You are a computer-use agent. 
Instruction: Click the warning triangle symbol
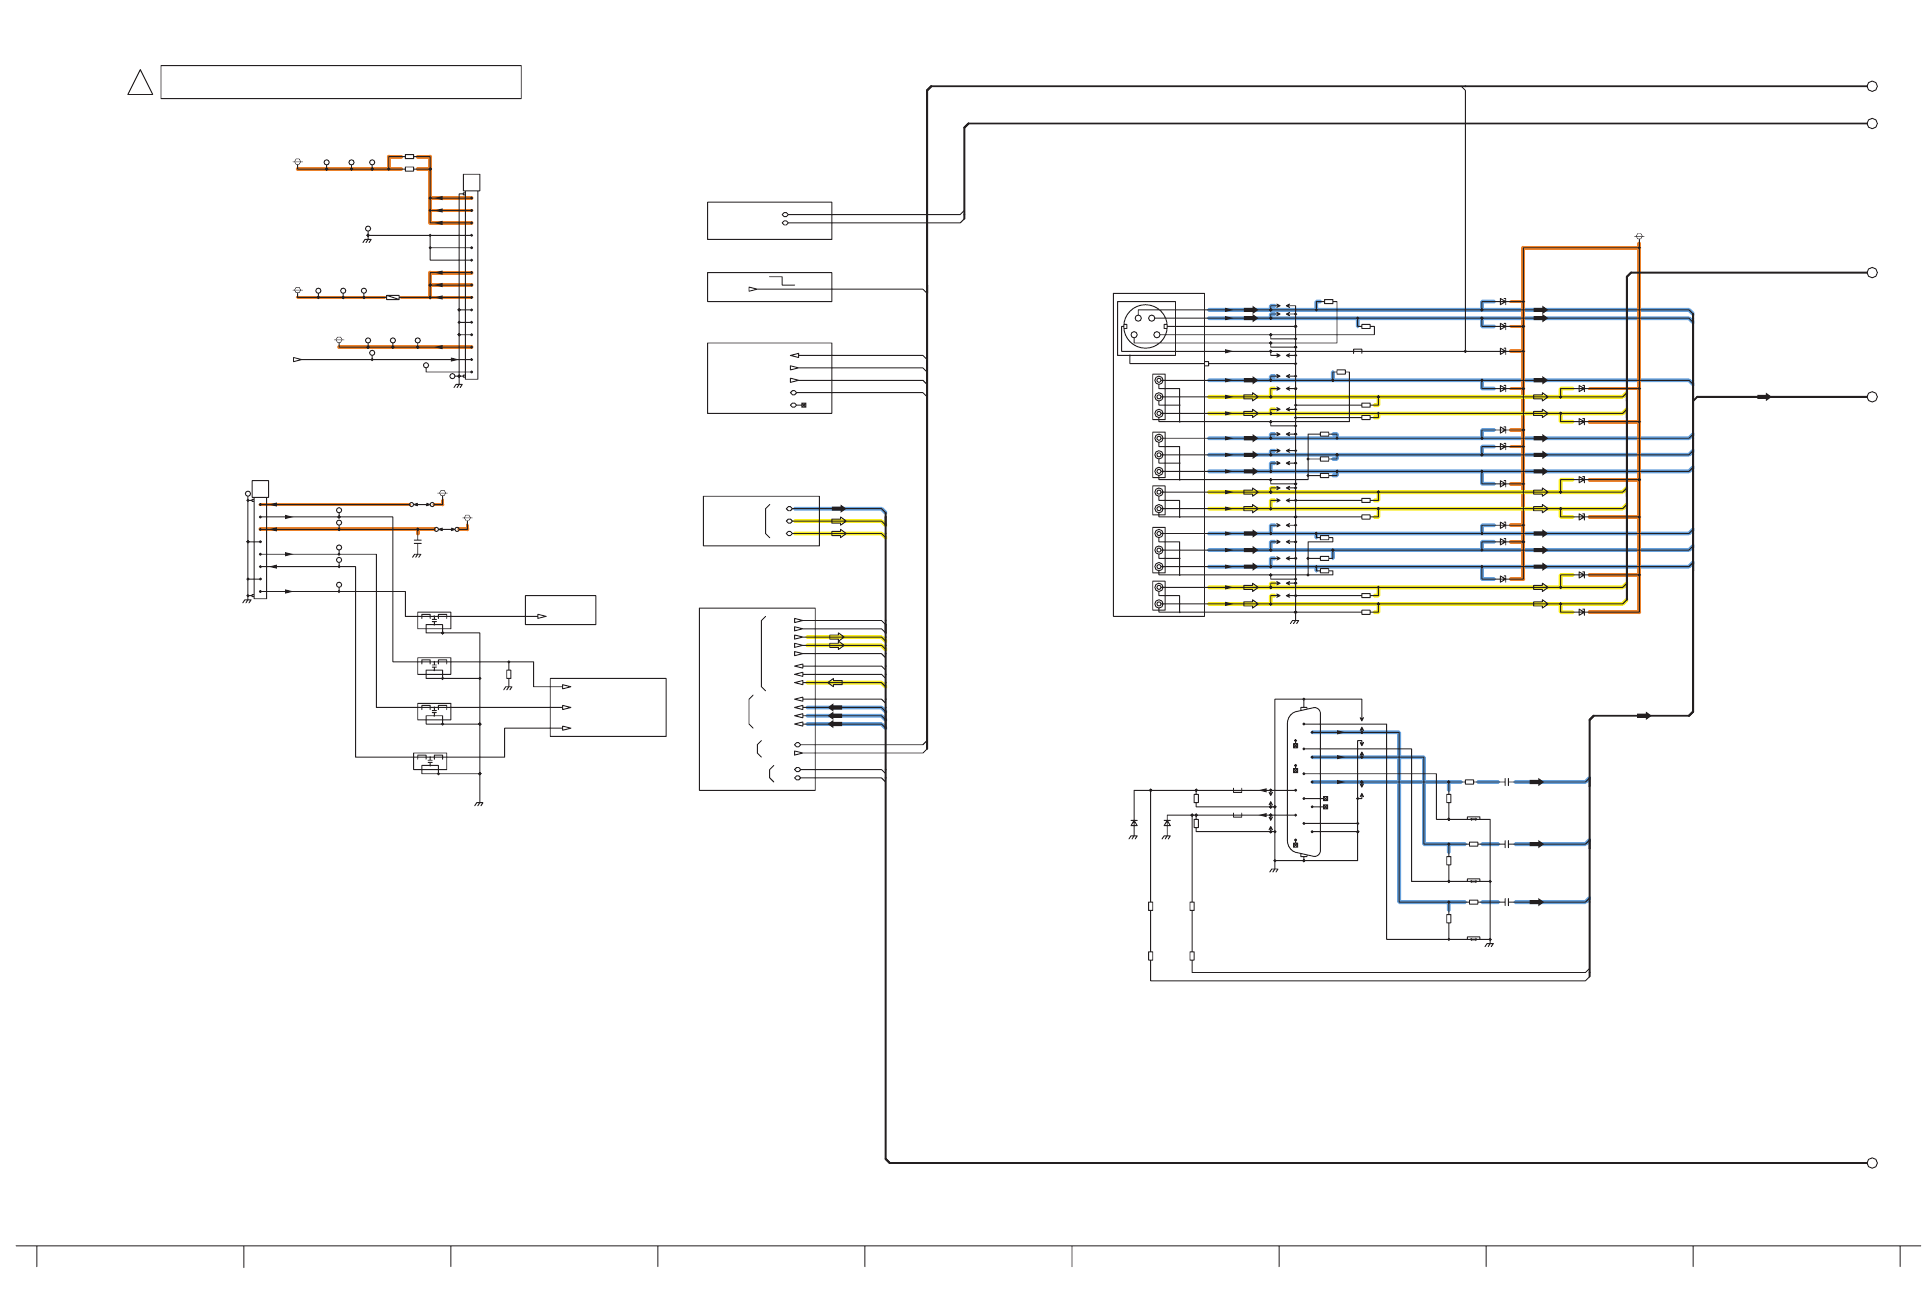coord(140,83)
